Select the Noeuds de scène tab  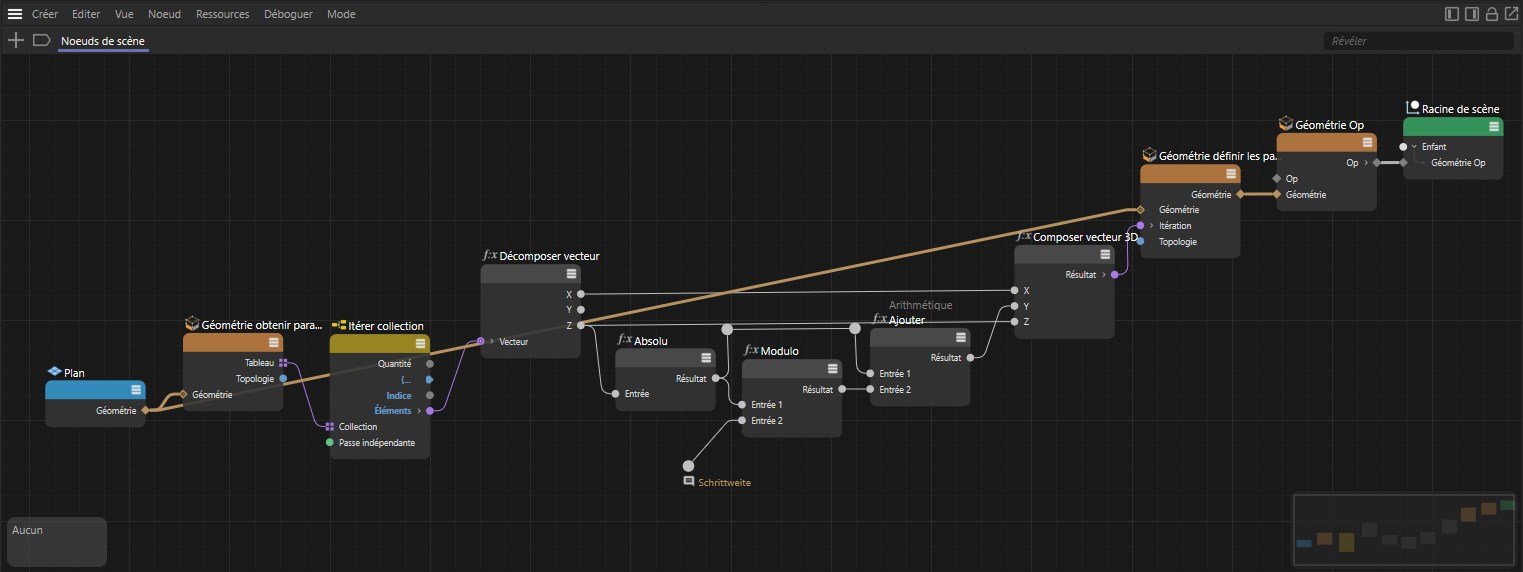[x=103, y=41]
